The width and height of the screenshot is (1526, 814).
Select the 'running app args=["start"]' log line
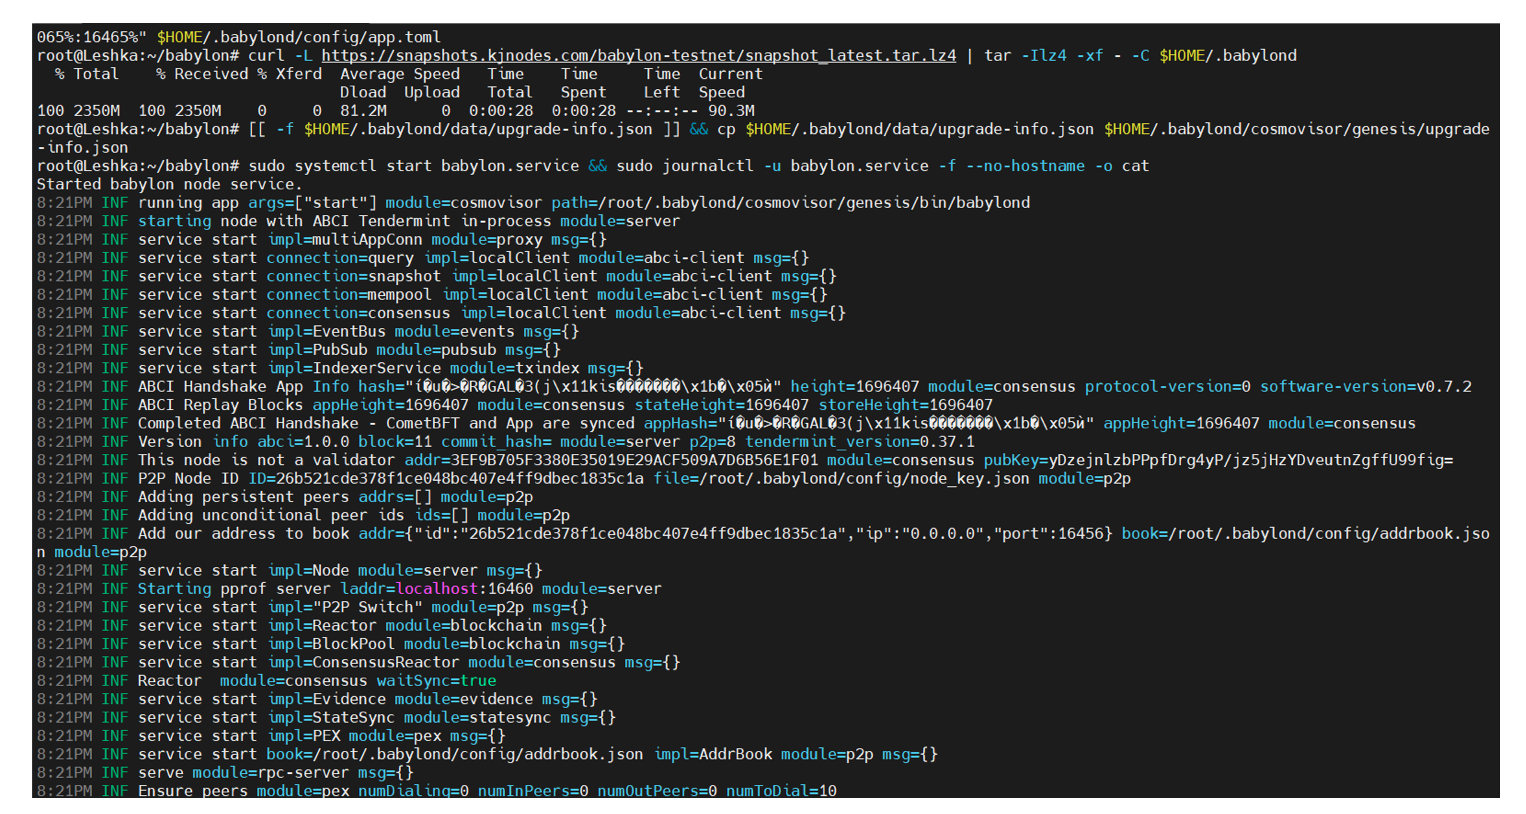tap(533, 203)
